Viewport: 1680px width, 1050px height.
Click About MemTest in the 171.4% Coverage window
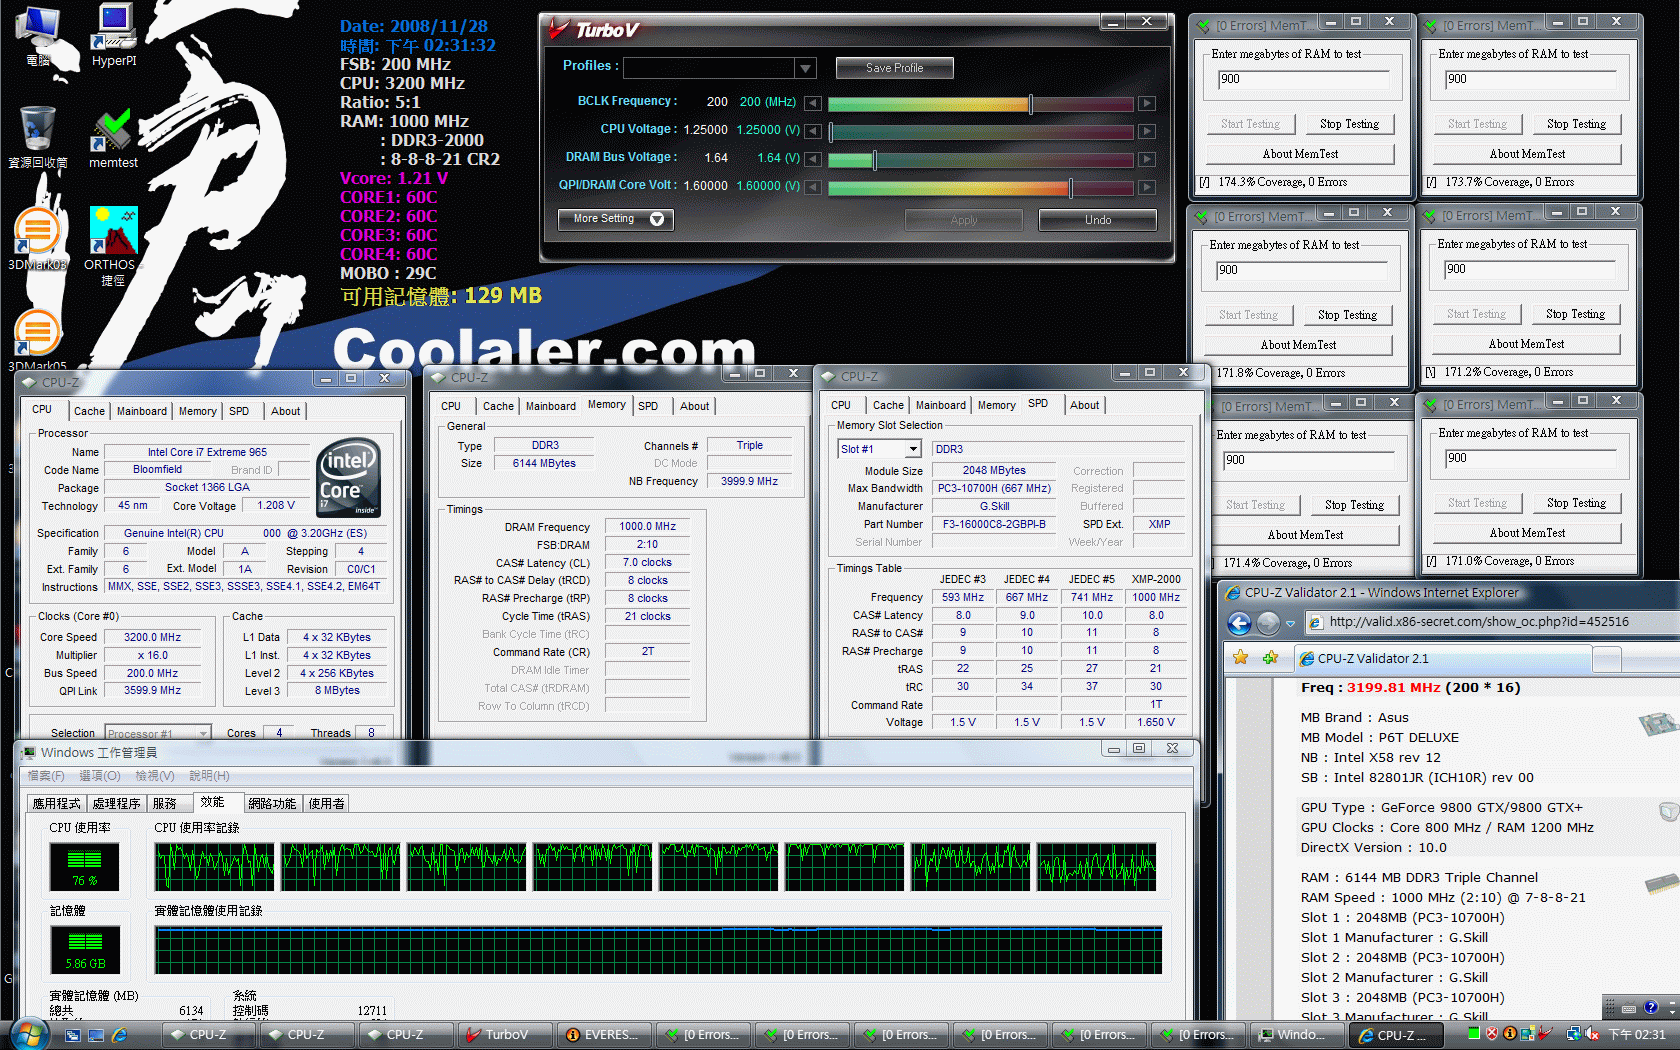[1305, 535]
